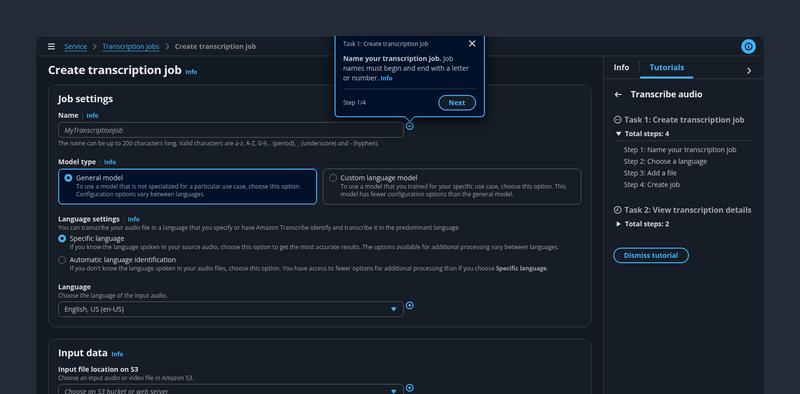Screen dimensions: 800x394
Task: Open the hamburger navigation menu
Action: click(x=51, y=46)
